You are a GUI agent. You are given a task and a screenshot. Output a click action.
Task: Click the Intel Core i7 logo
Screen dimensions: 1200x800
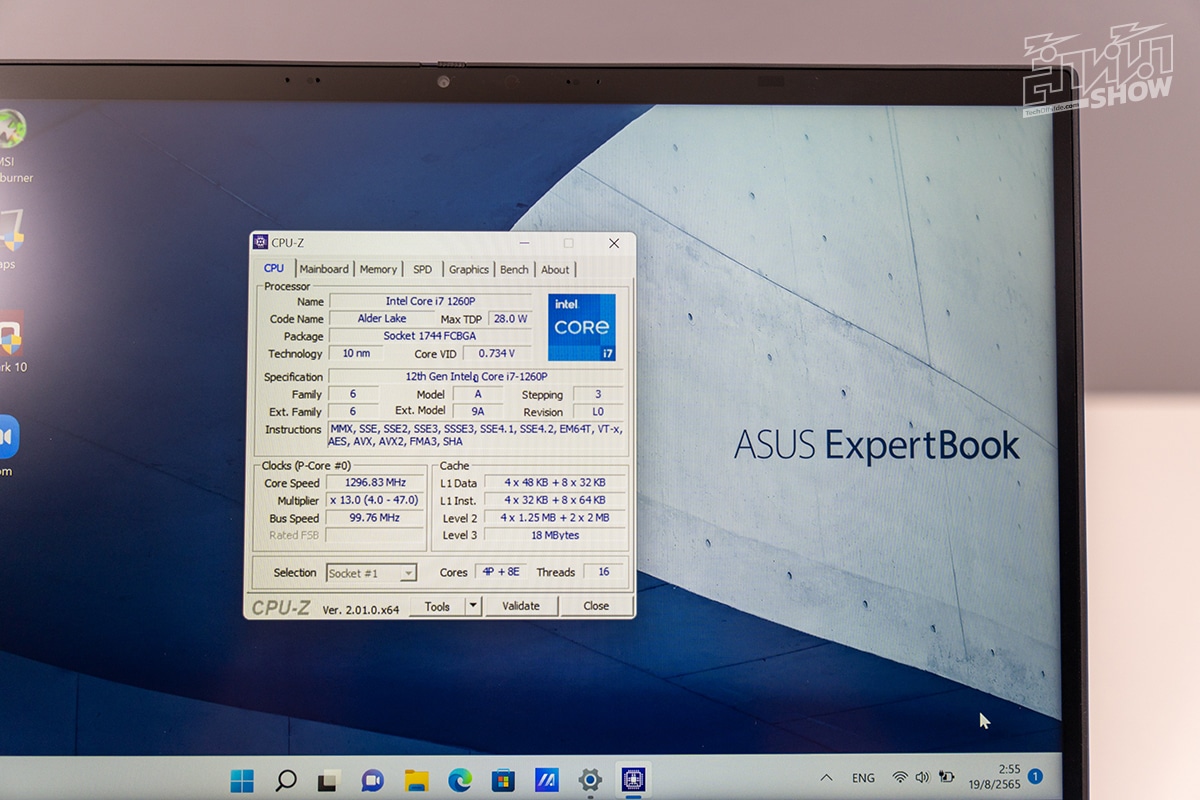[x=581, y=327]
